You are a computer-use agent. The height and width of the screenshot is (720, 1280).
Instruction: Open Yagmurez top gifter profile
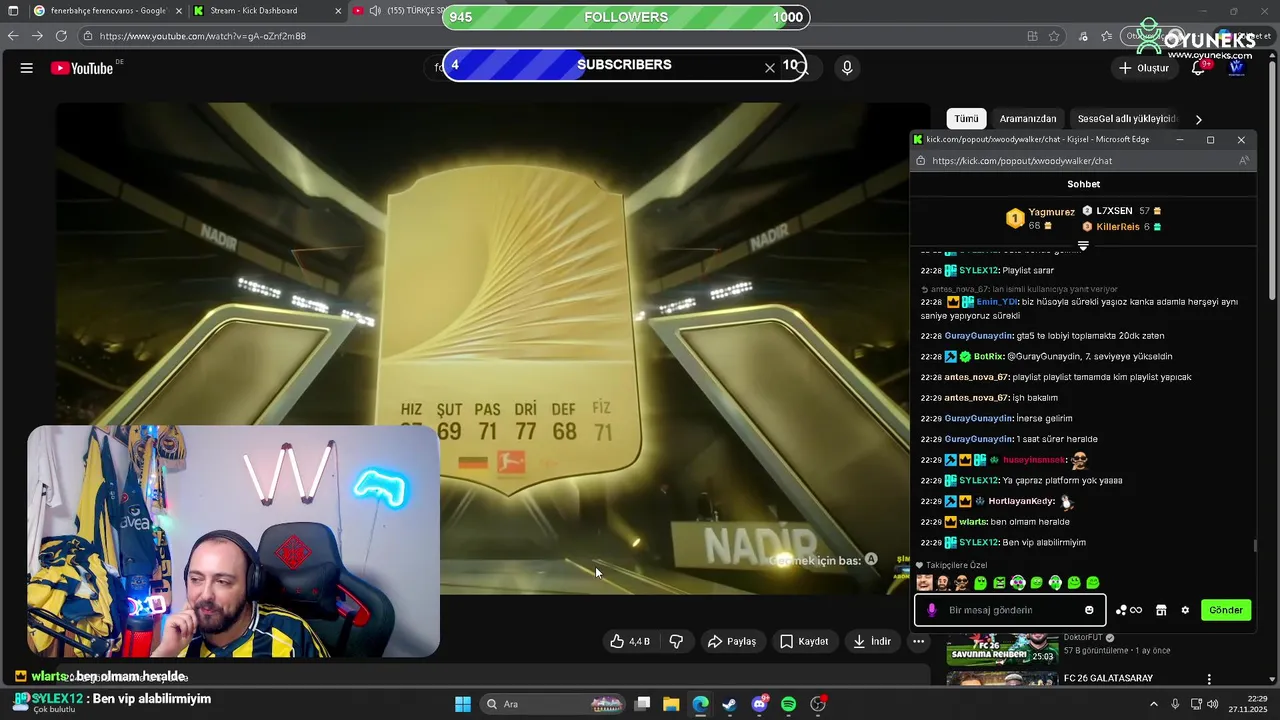pos(1040,218)
